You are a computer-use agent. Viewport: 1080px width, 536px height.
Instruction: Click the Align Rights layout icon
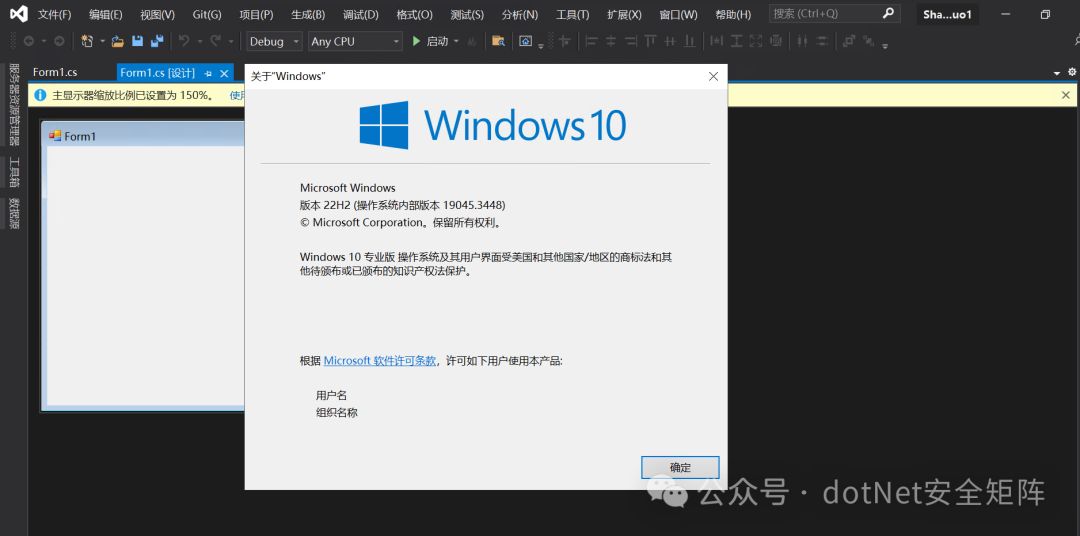(x=630, y=41)
